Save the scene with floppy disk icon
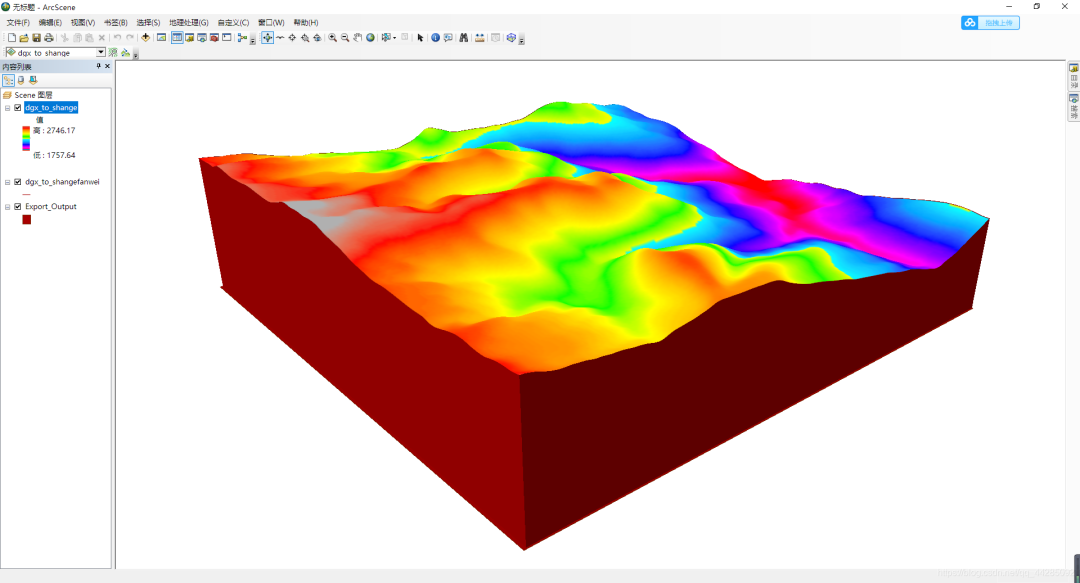Viewport: 1080px width, 583px height. 37,38
